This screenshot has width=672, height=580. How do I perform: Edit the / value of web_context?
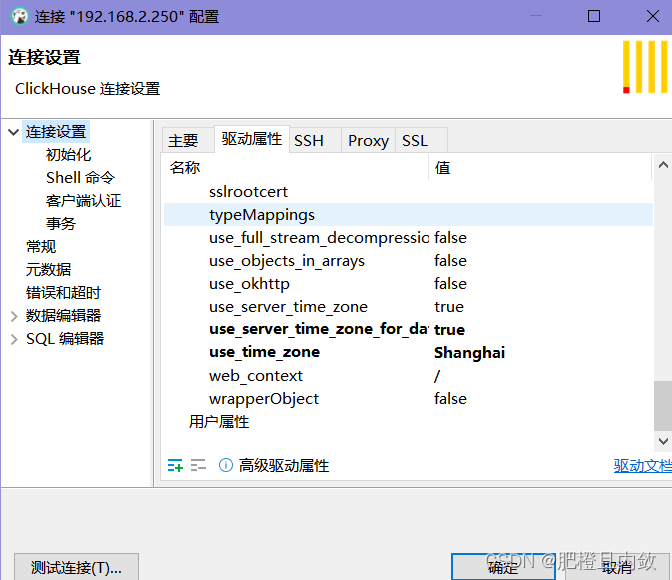[437, 376]
